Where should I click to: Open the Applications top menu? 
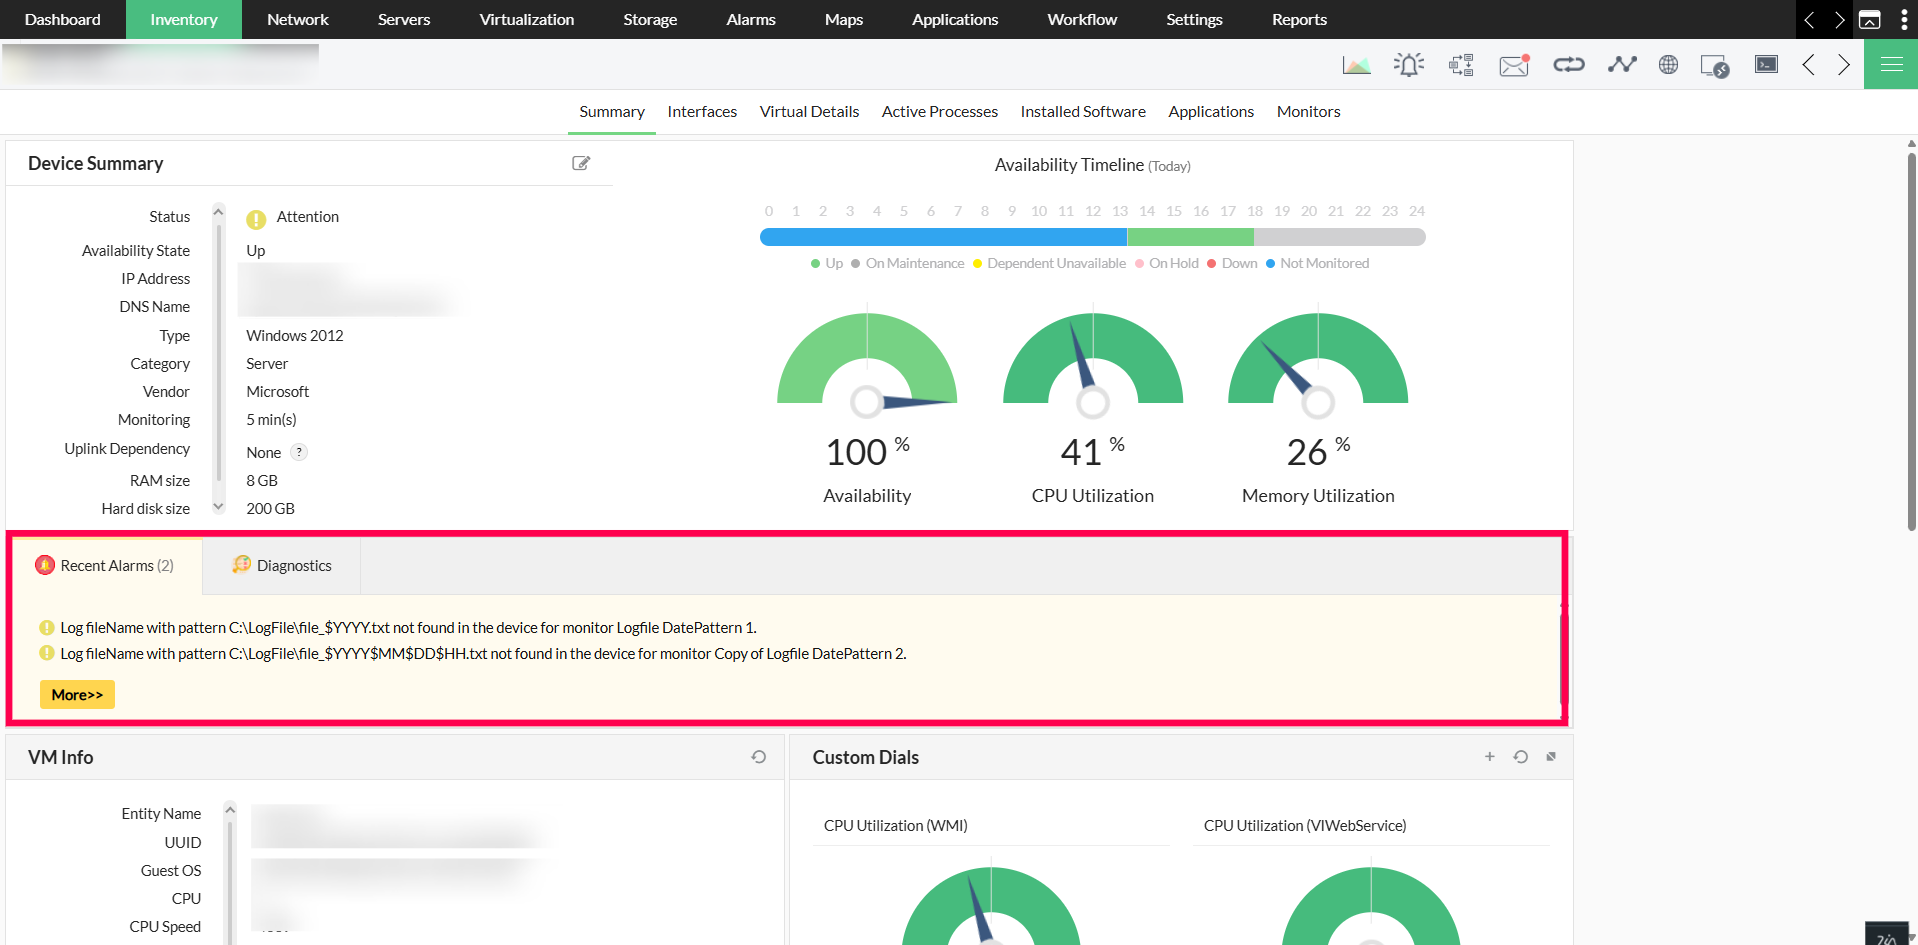[x=955, y=20]
